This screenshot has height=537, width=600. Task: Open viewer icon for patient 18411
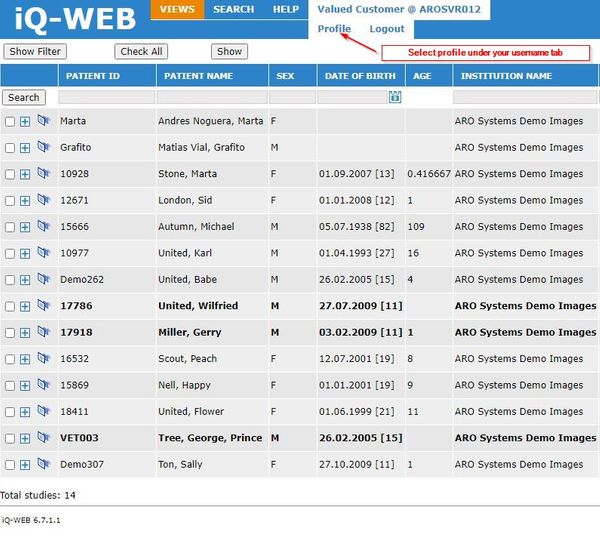[x=44, y=411]
